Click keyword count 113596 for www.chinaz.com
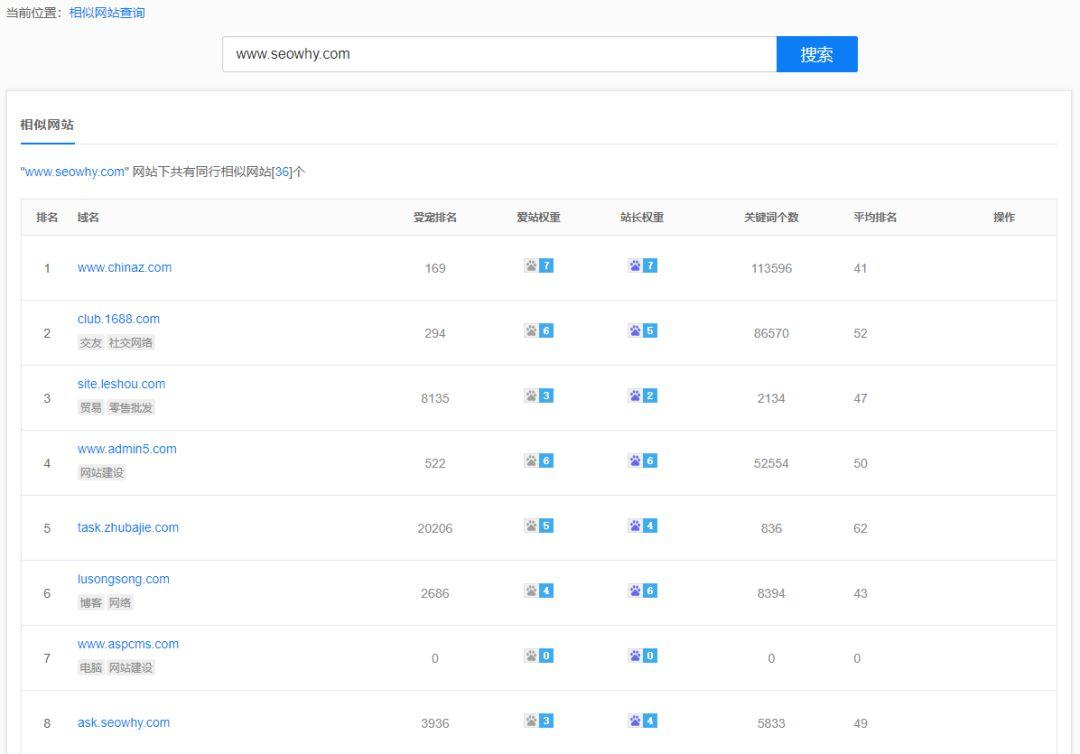The image size is (1080, 754). tap(771, 269)
